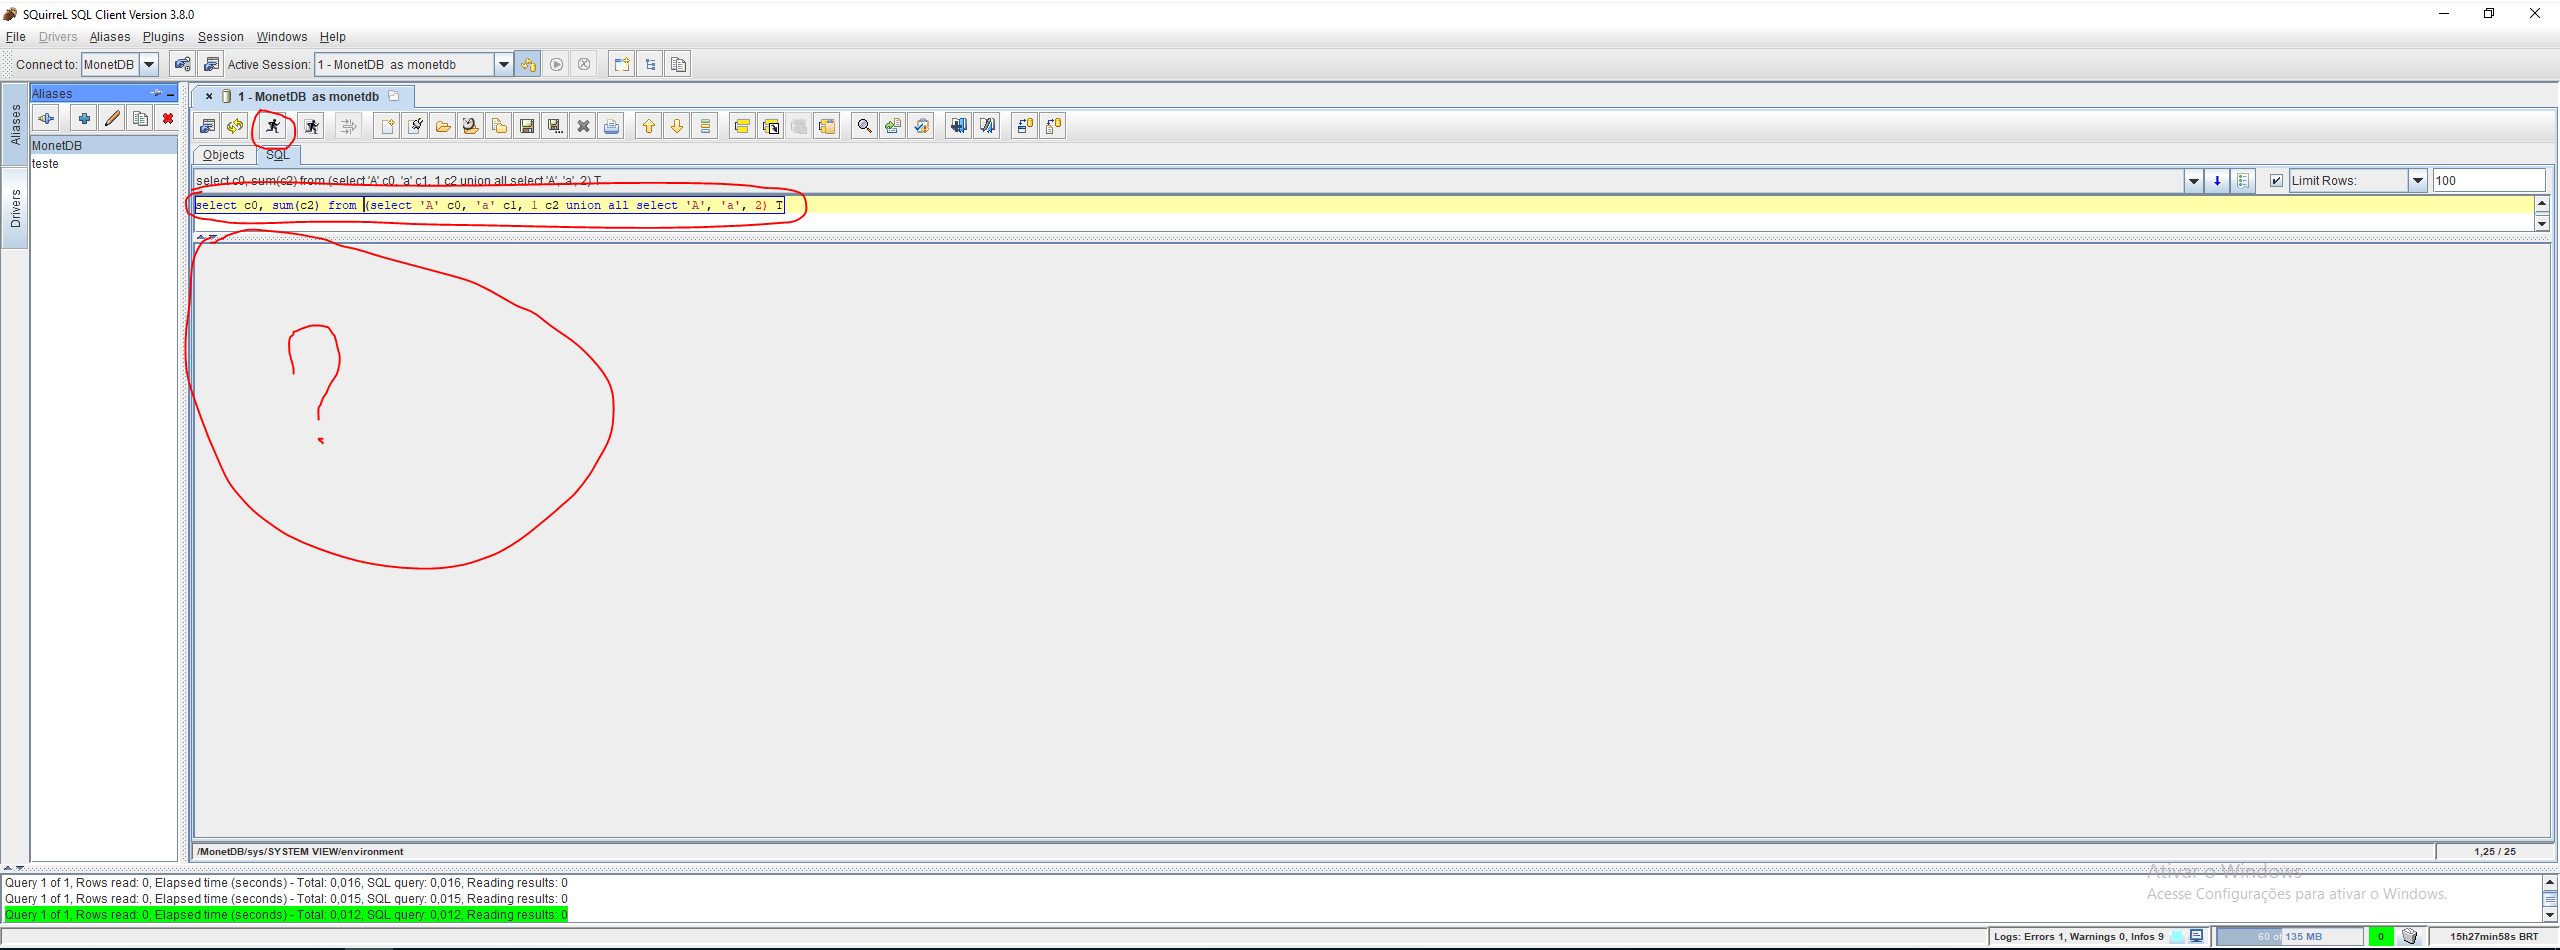The width and height of the screenshot is (2560, 950).
Task: Open the Connect to alias dropdown
Action: tap(149, 65)
